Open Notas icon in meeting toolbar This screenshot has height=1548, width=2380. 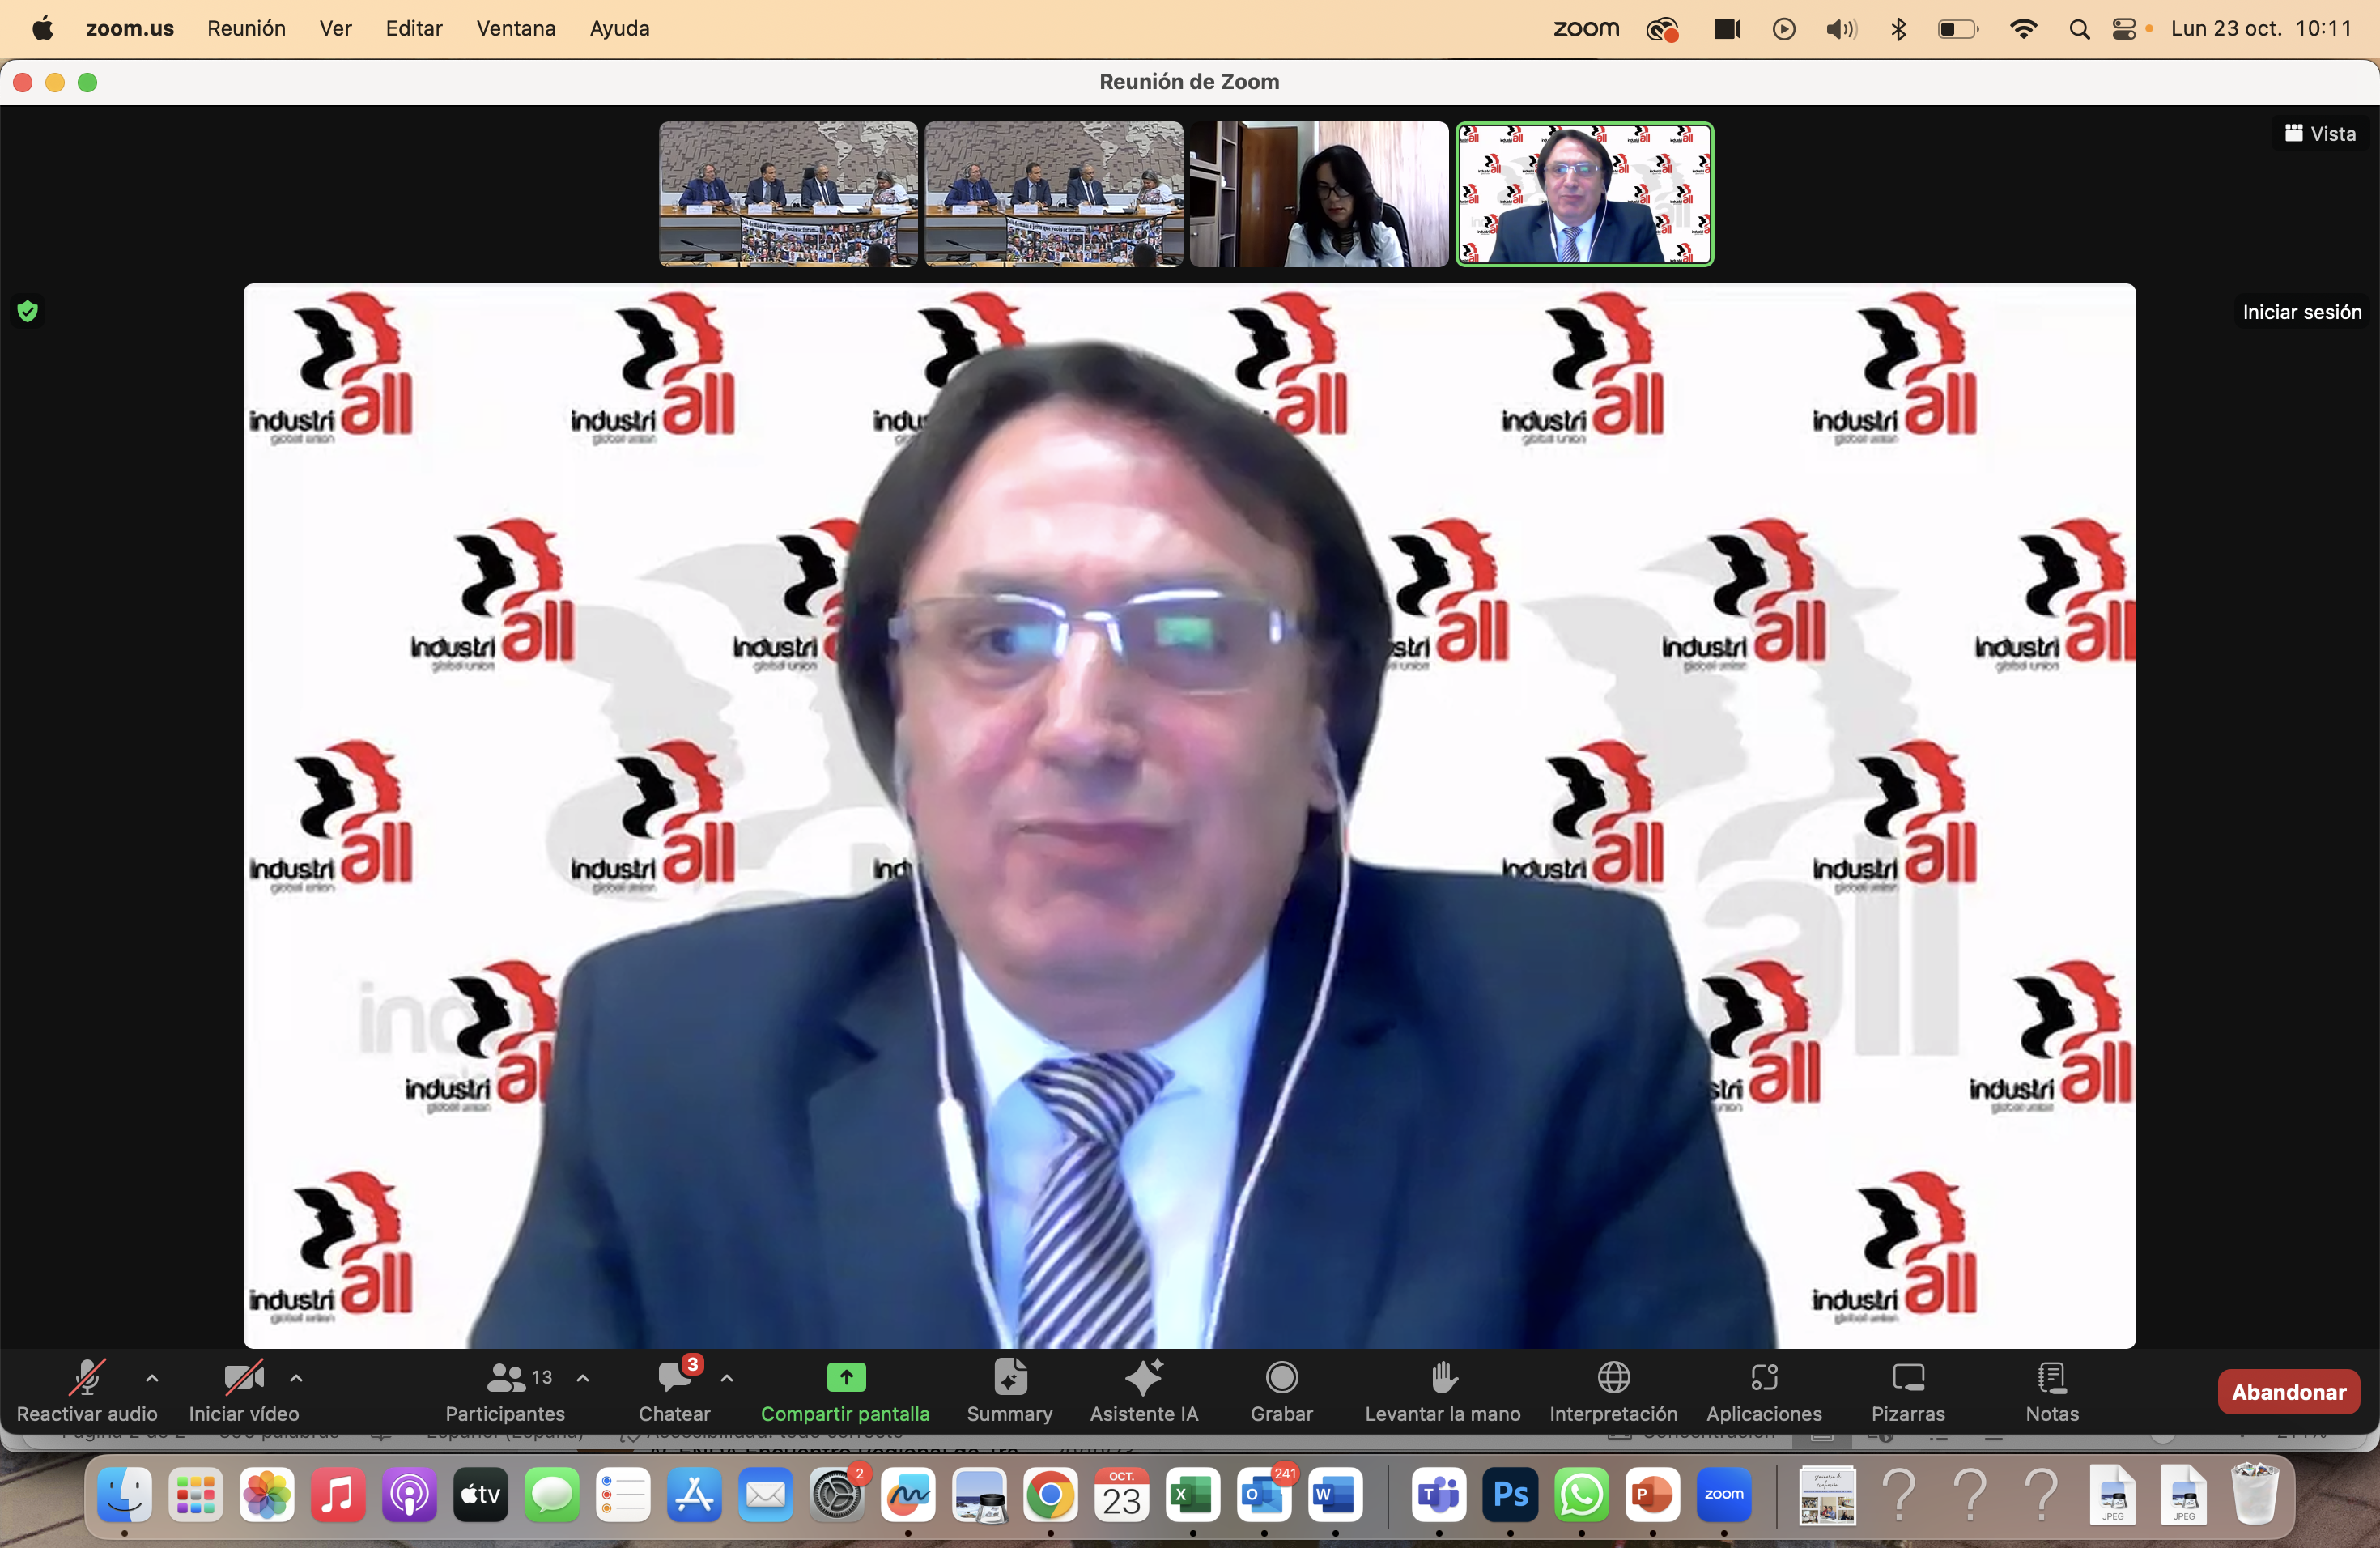[2051, 1377]
